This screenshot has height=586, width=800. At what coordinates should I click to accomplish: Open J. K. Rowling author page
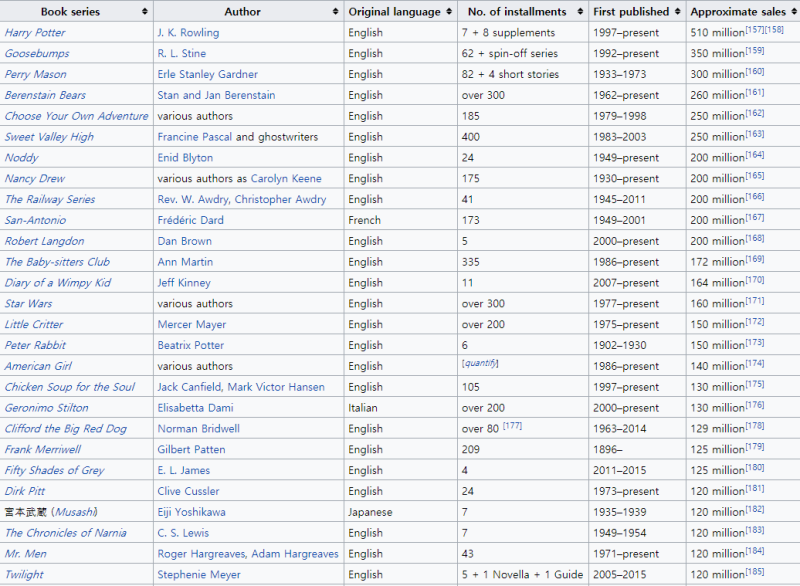pyautogui.click(x=188, y=33)
